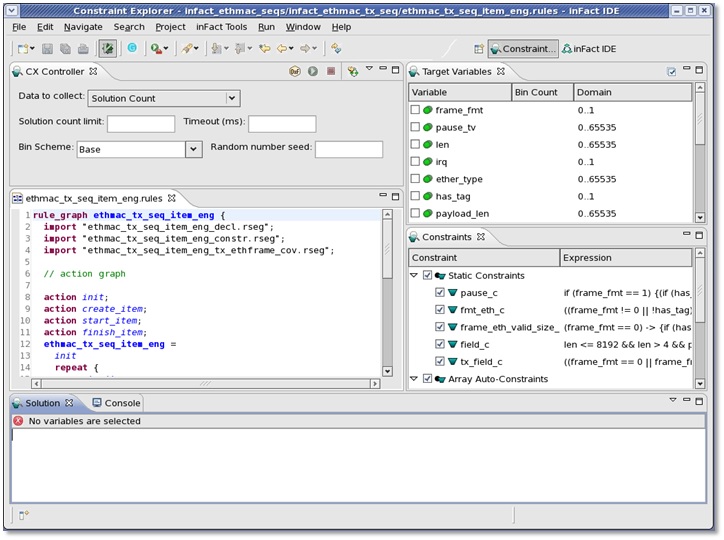Open the inFact Tools menu
This screenshot has height=540, width=724.
(221, 27)
